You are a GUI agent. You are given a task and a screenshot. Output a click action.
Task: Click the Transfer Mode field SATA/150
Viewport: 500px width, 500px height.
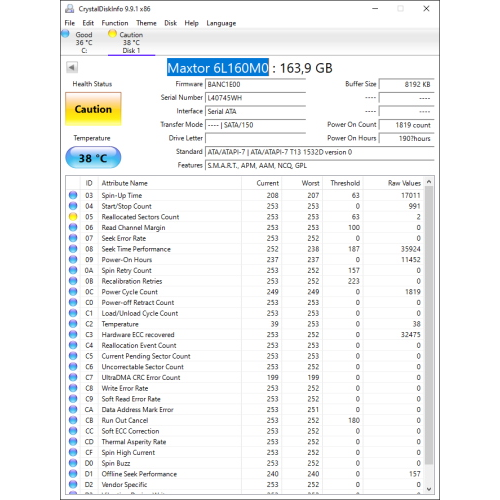[255, 125]
